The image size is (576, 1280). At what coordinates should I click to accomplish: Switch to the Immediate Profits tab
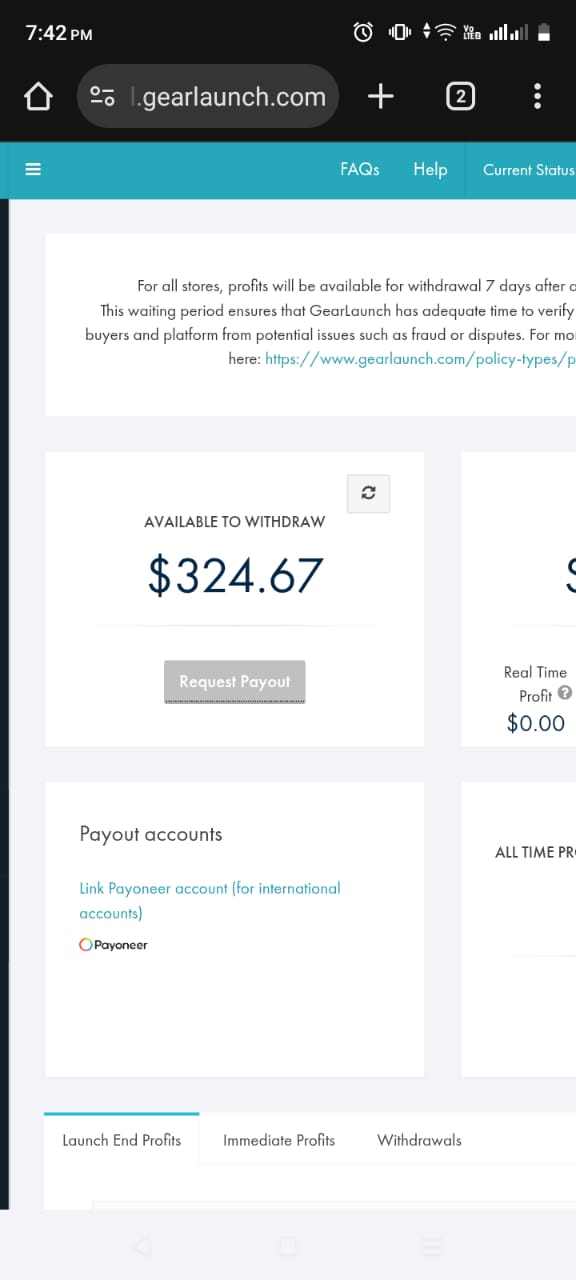tap(279, 1140)
